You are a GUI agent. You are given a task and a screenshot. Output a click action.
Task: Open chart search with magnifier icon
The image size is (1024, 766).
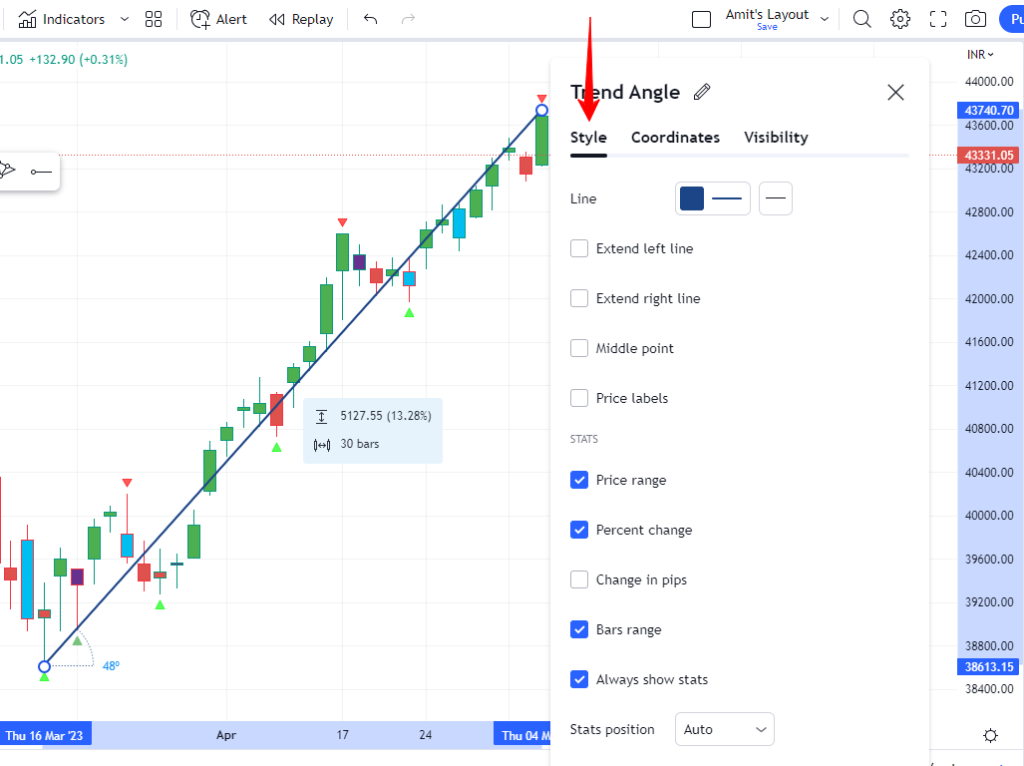point(861,18)
